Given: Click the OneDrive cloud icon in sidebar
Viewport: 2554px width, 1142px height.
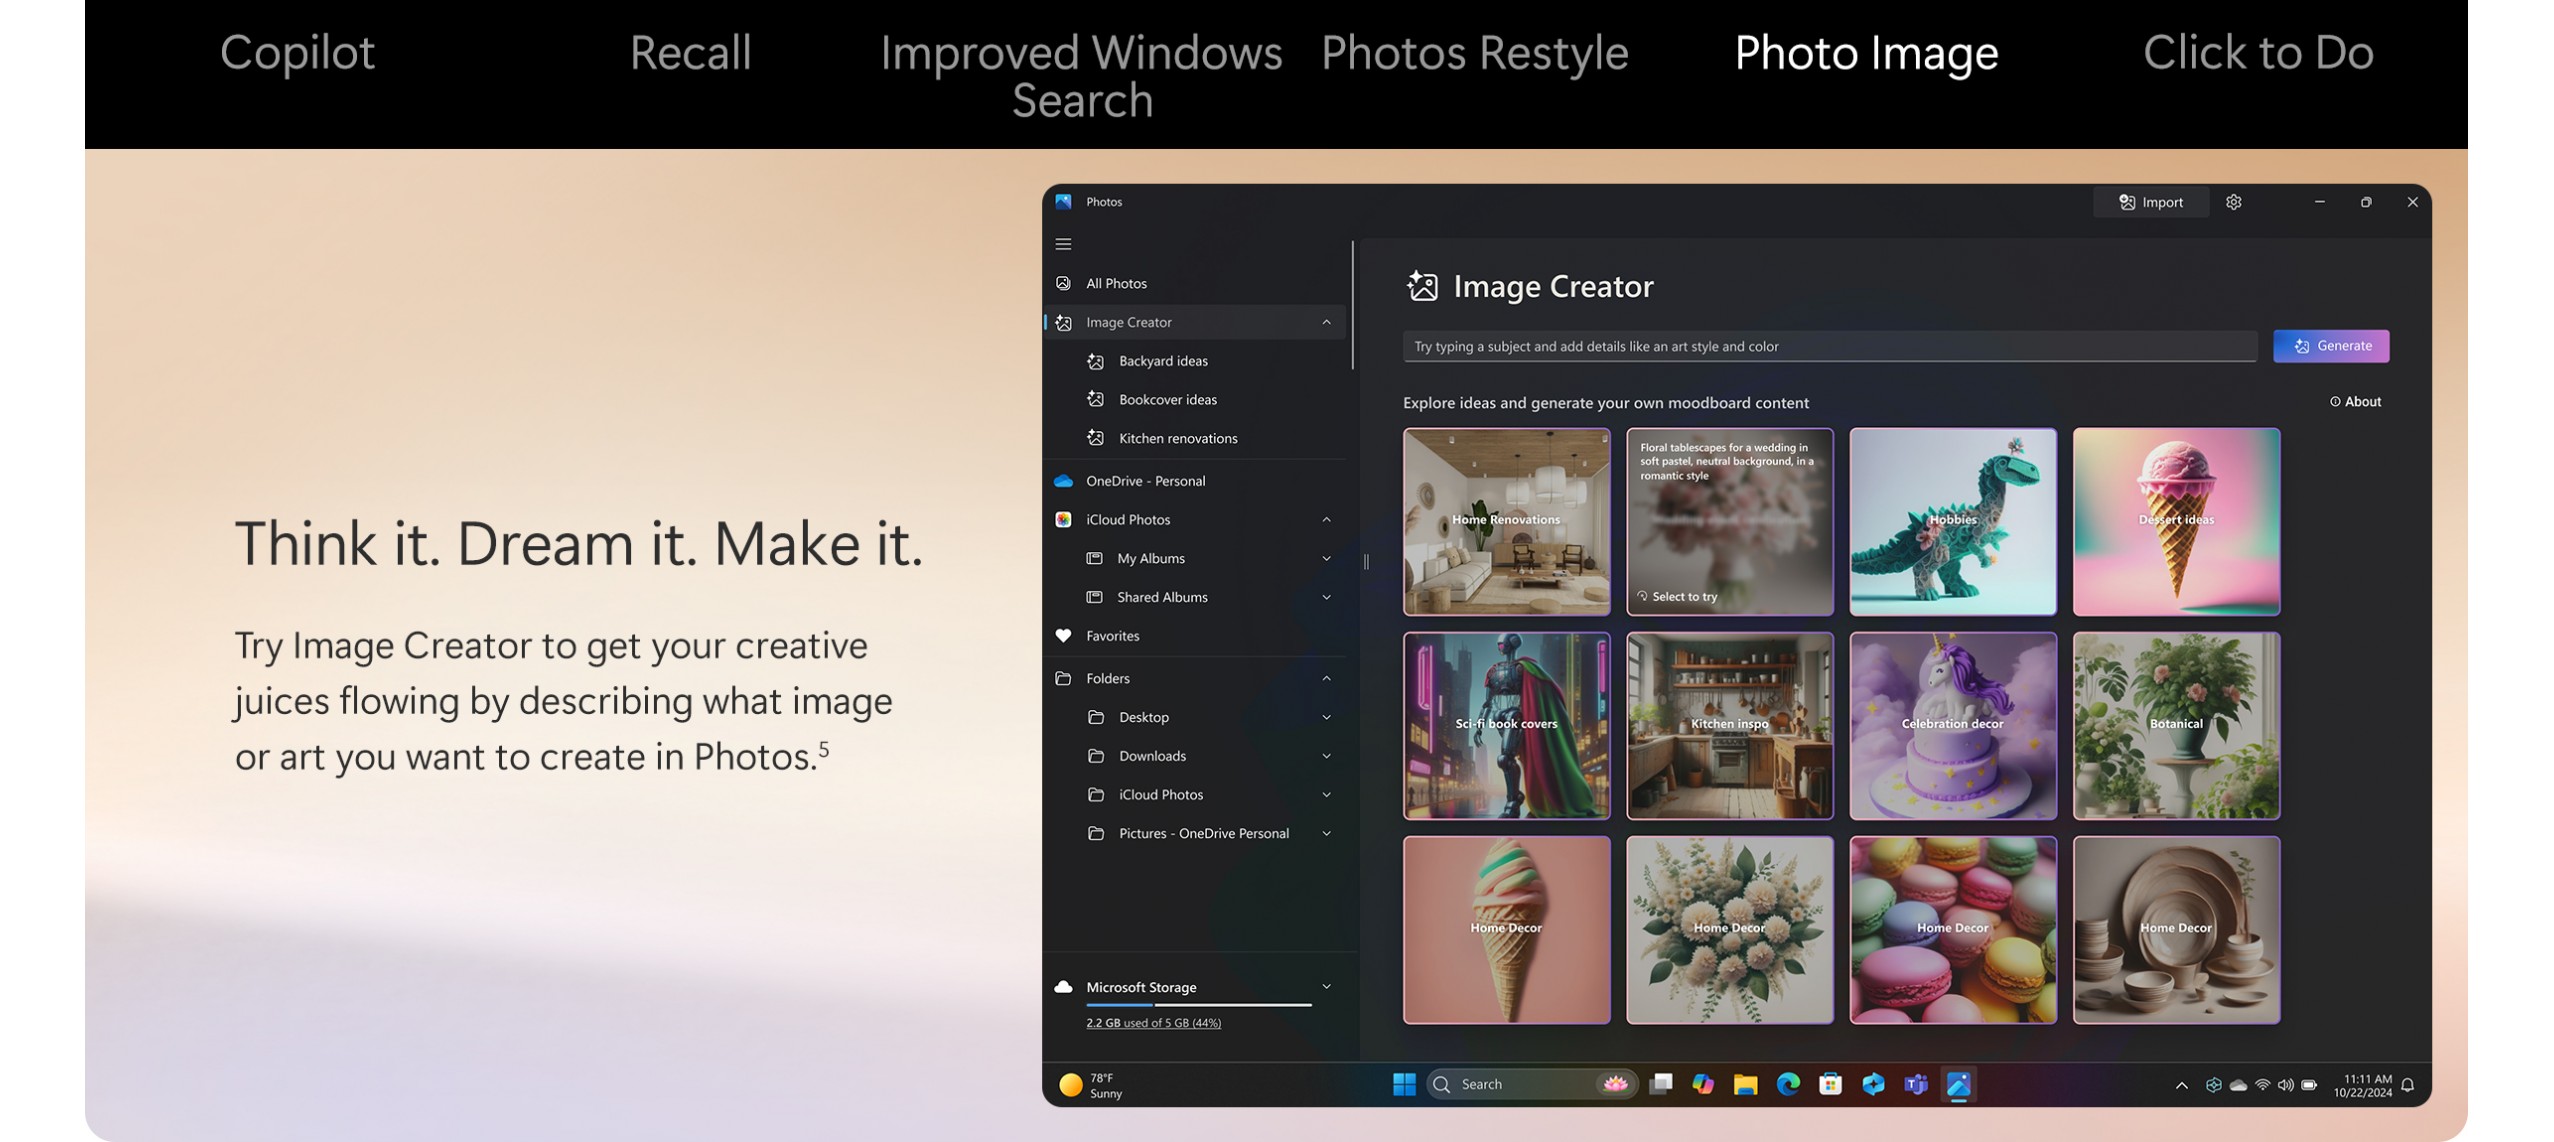Looking at the screenshot, I should (x=1063, y=481).
